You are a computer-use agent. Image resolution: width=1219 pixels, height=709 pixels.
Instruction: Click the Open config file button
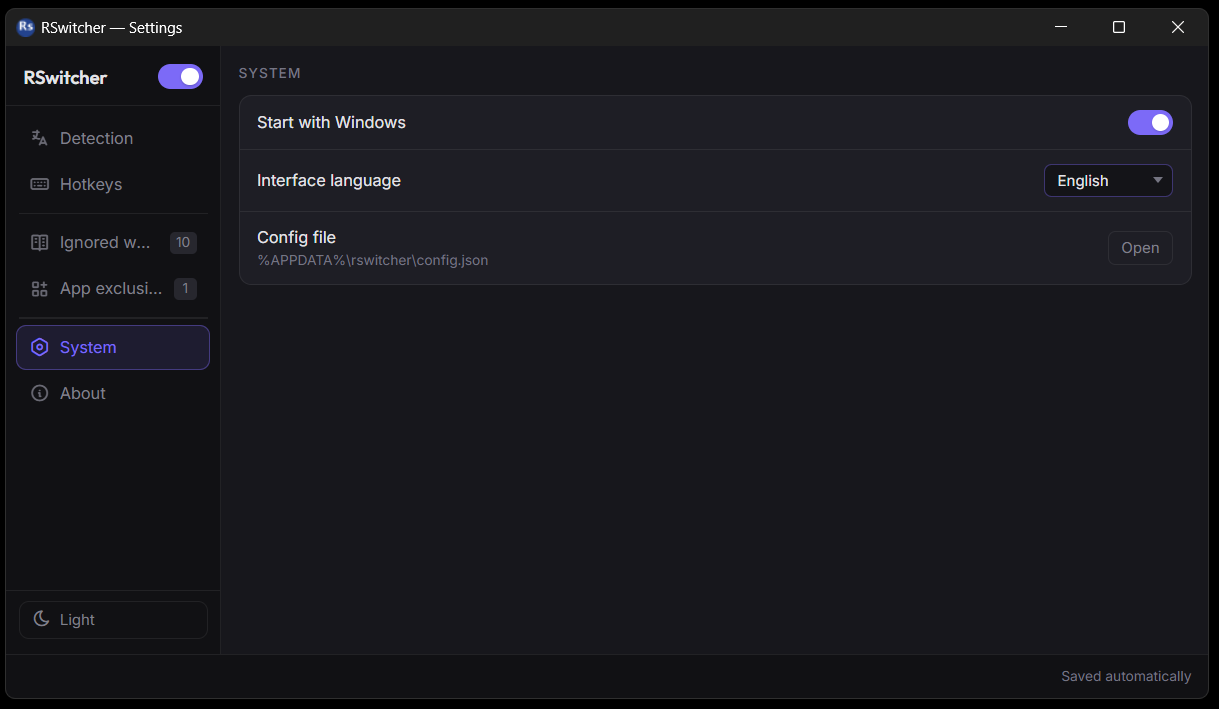[x=1140, y=248]
